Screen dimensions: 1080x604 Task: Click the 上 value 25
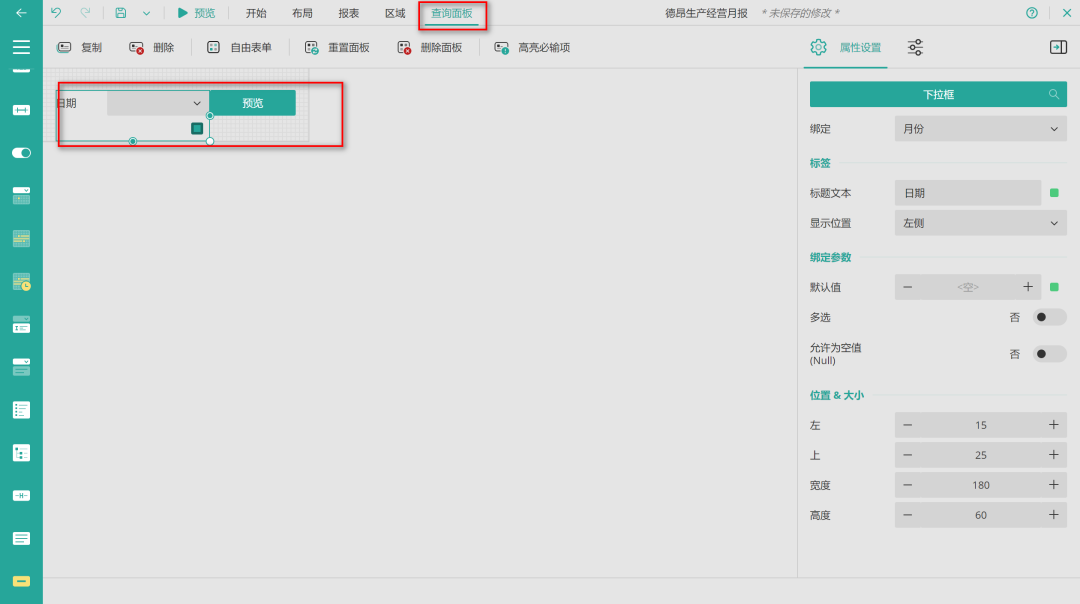981,455
